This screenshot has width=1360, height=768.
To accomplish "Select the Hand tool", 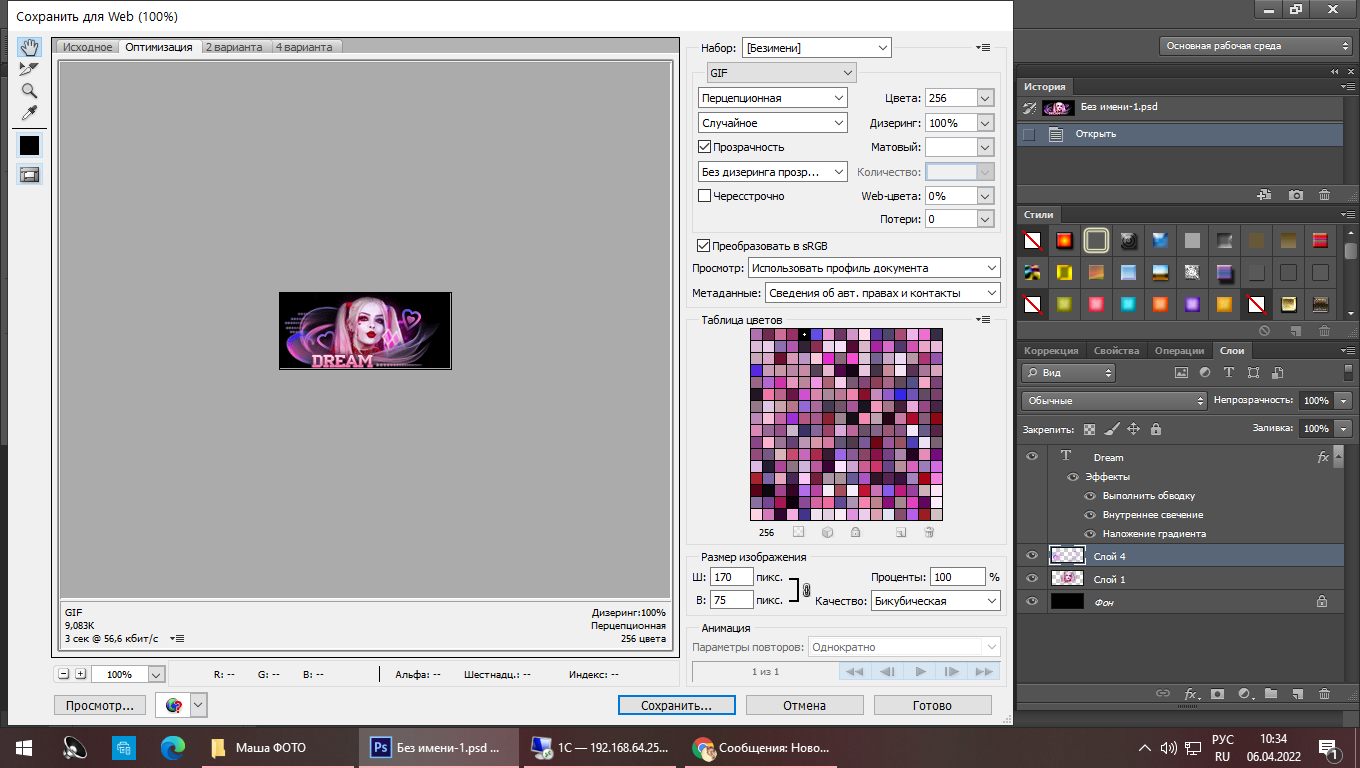I will [29, 48].
